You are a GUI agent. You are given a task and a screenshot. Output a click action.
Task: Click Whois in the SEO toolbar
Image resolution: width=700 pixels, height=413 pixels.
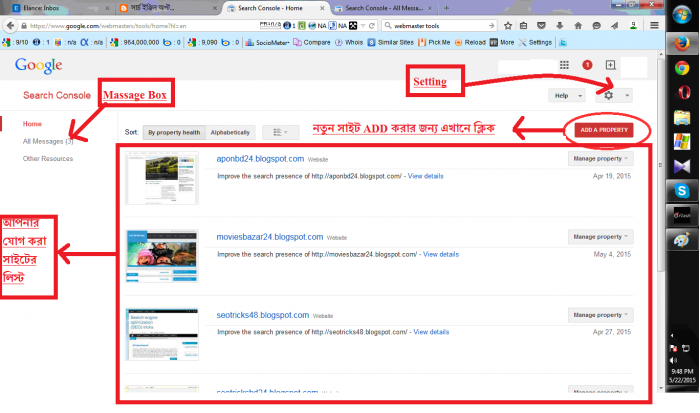pyautogui.click(x=349, y=42)
